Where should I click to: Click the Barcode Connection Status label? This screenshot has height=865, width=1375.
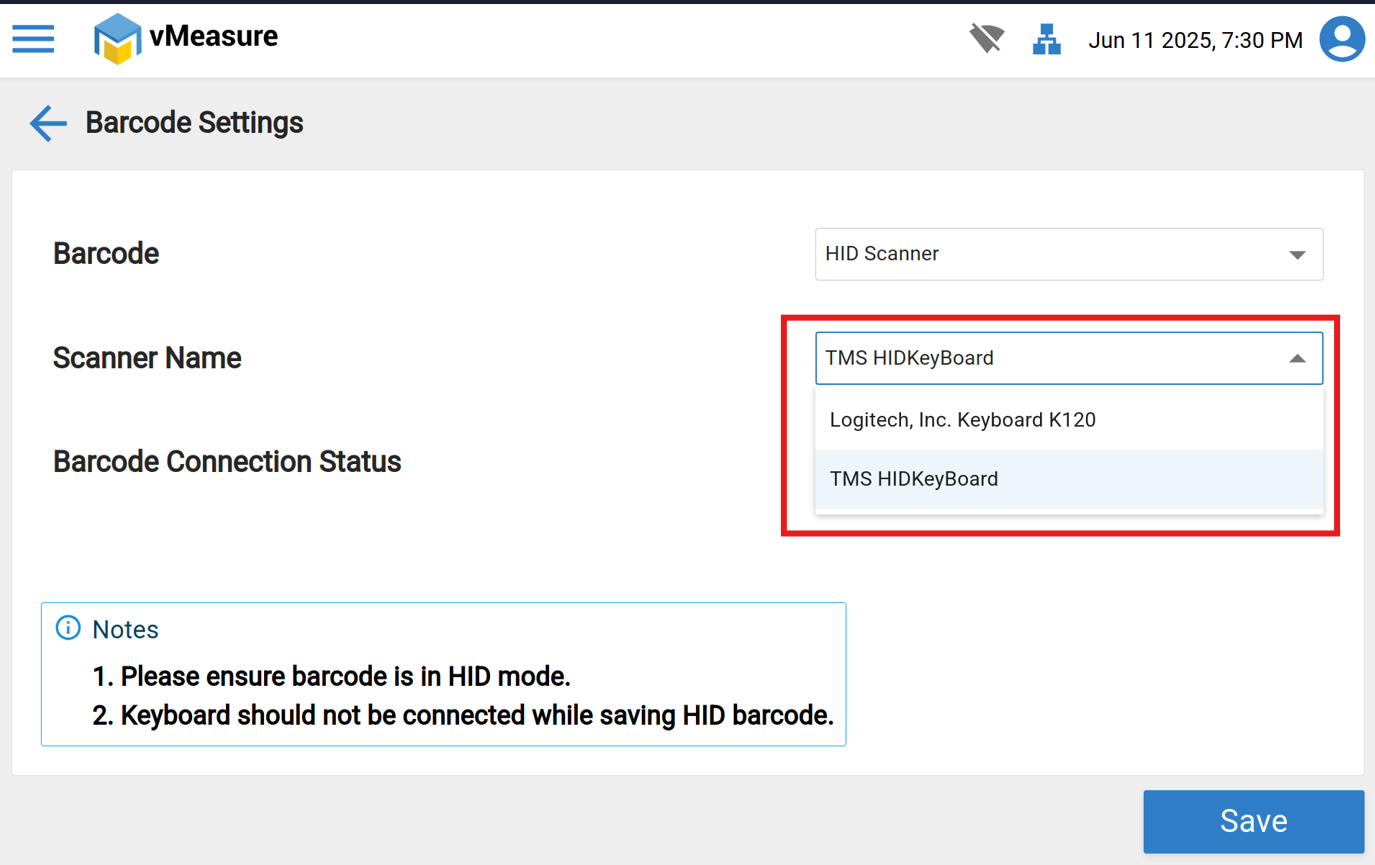point(227,462)
